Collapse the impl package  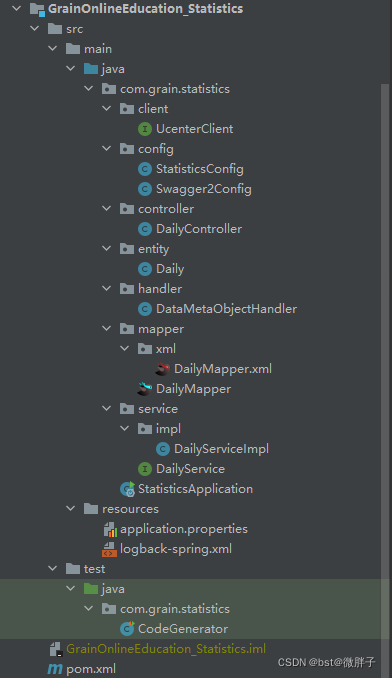(x=124, y=428)
